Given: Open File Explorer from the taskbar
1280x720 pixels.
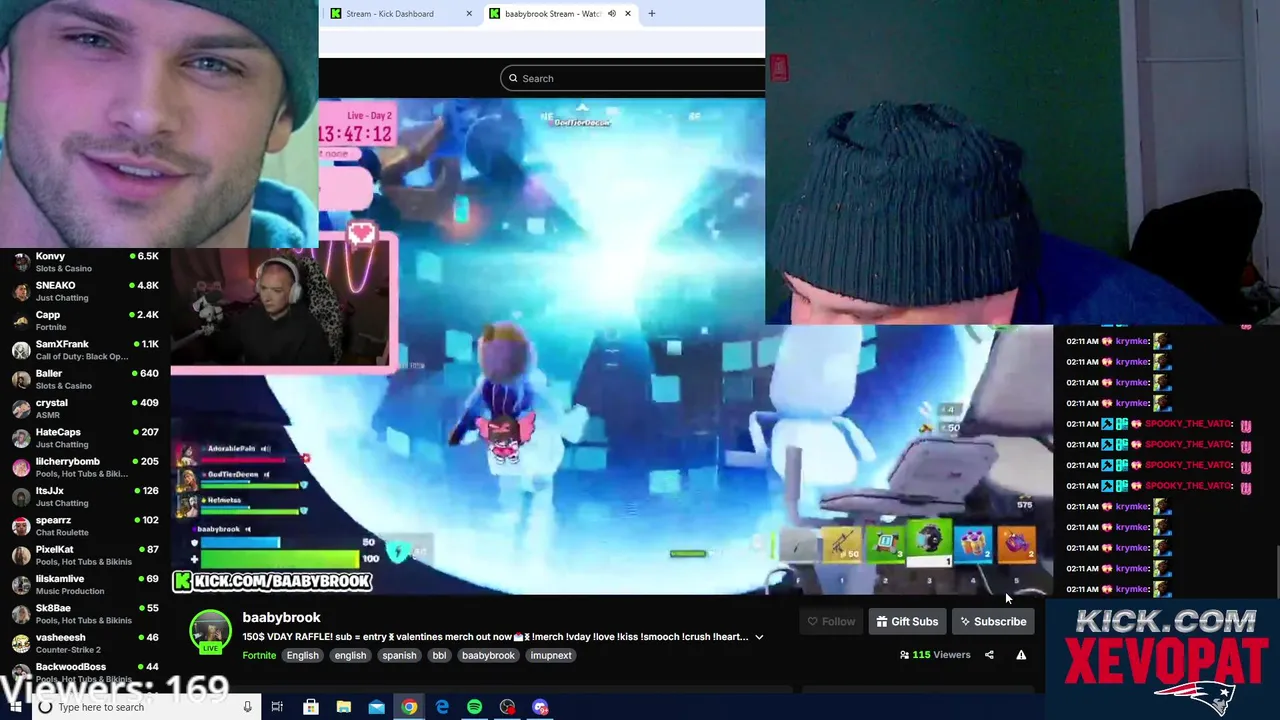Looking at the screenshot, I should (343, 707).
